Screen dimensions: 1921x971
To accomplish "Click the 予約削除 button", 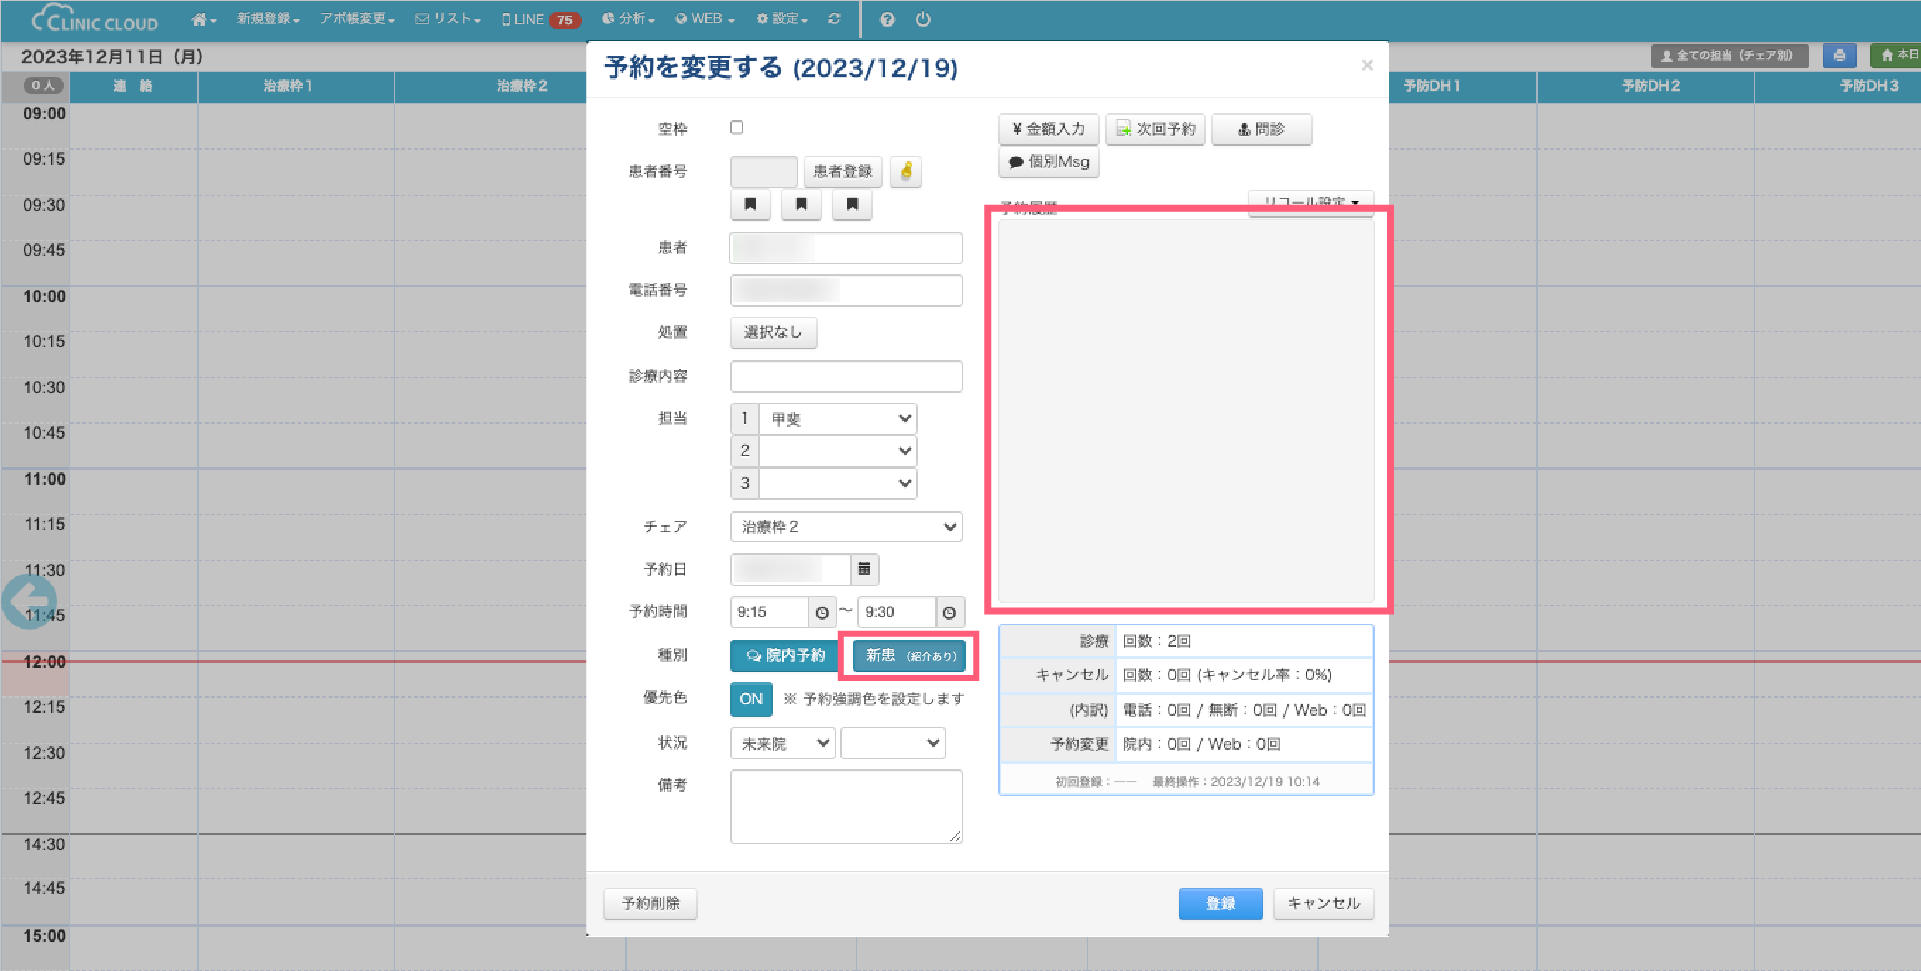I will tap(650, 903).
